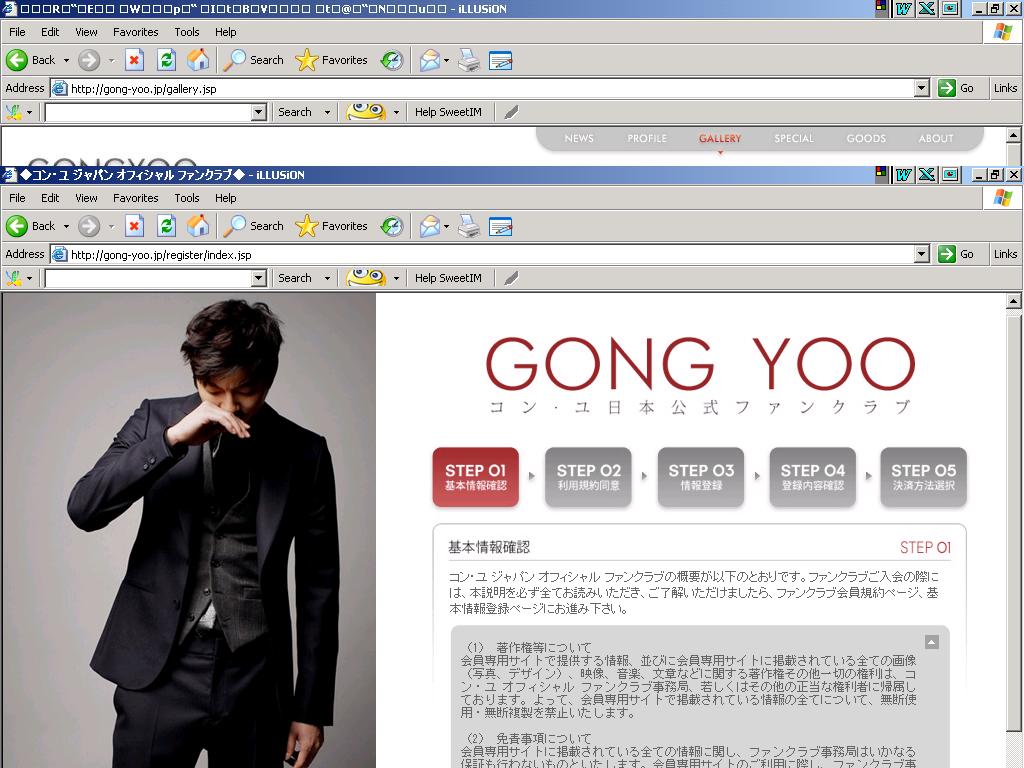This screenshot has width=1024, height=768.
Task: Expand smiley dropdown arrow in front window
Action: click(x=396, y=278)
